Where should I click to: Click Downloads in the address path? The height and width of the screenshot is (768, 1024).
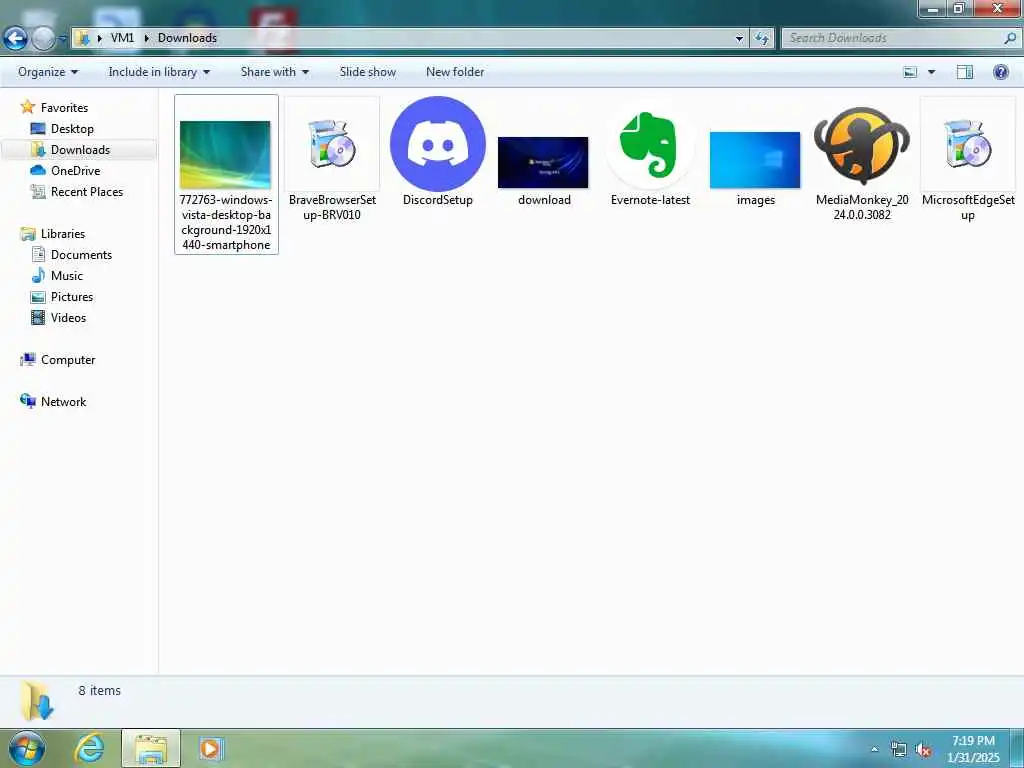[x=187, y=38]
